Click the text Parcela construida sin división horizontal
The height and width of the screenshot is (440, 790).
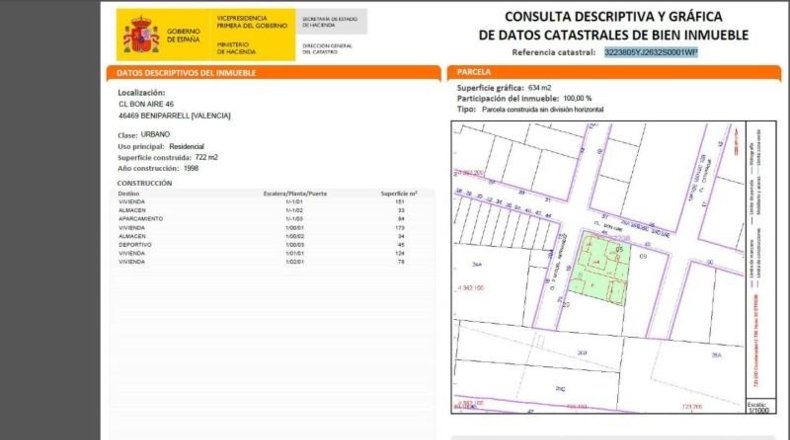point(543,109)
